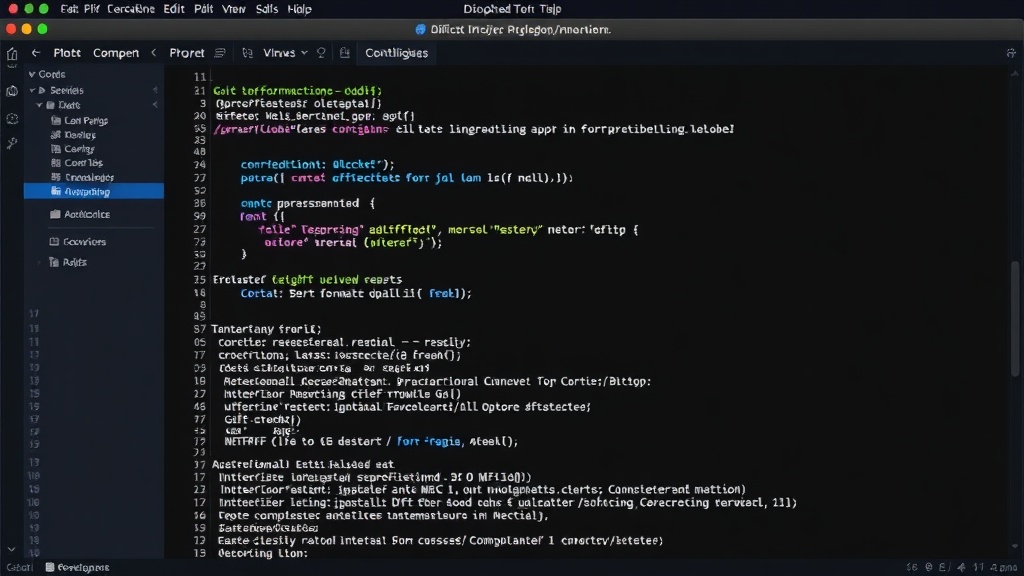Open the second activity bar icon
The width and height of the screenshot is (1024, 576).
12,91
